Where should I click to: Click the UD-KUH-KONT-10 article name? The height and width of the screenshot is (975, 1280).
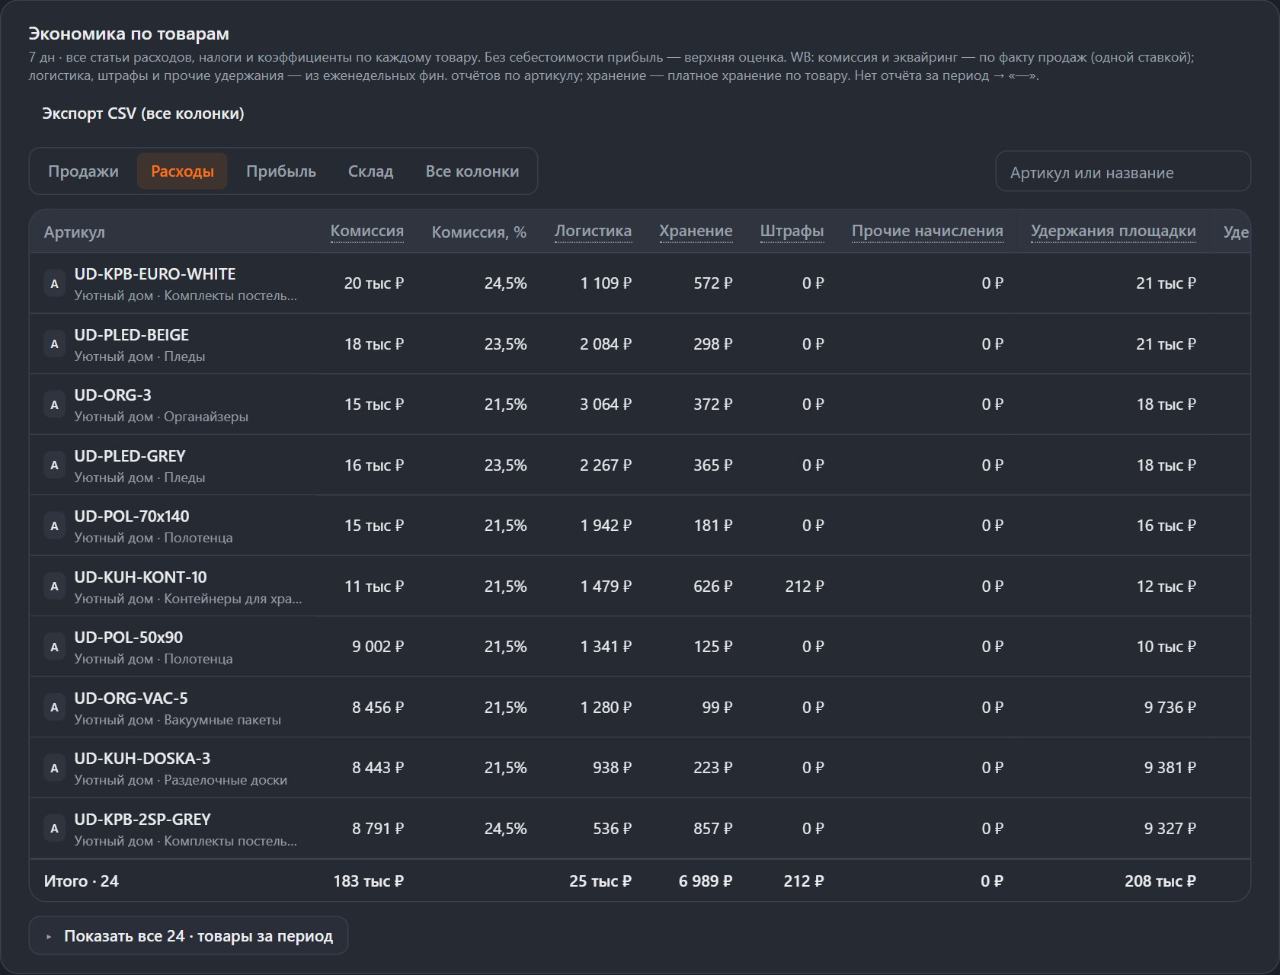point(140,577)
